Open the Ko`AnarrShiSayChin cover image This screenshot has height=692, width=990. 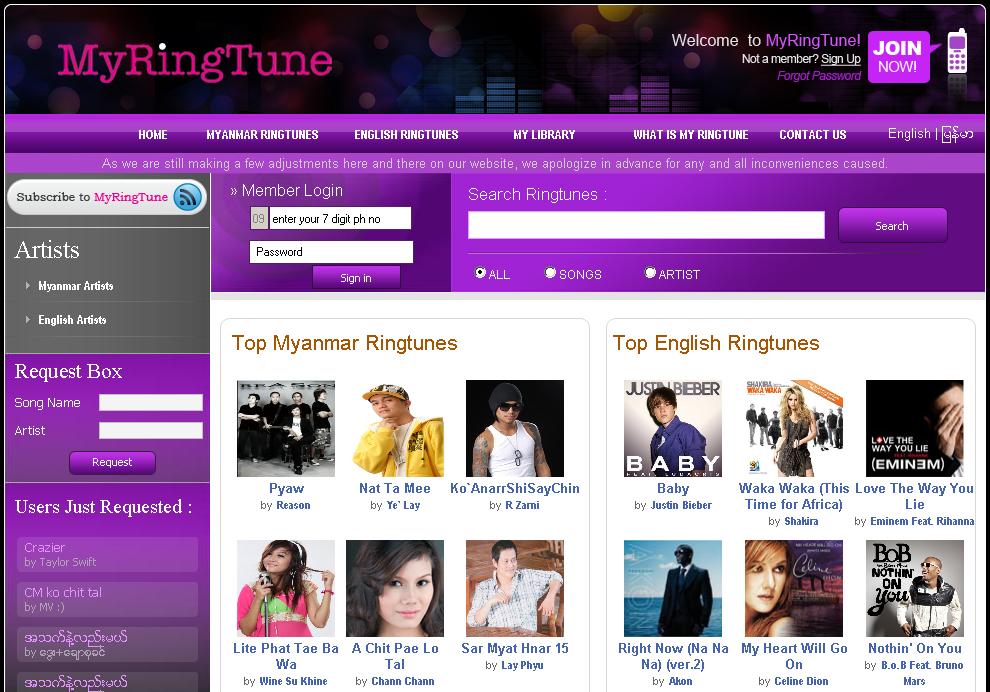point(515,428)
